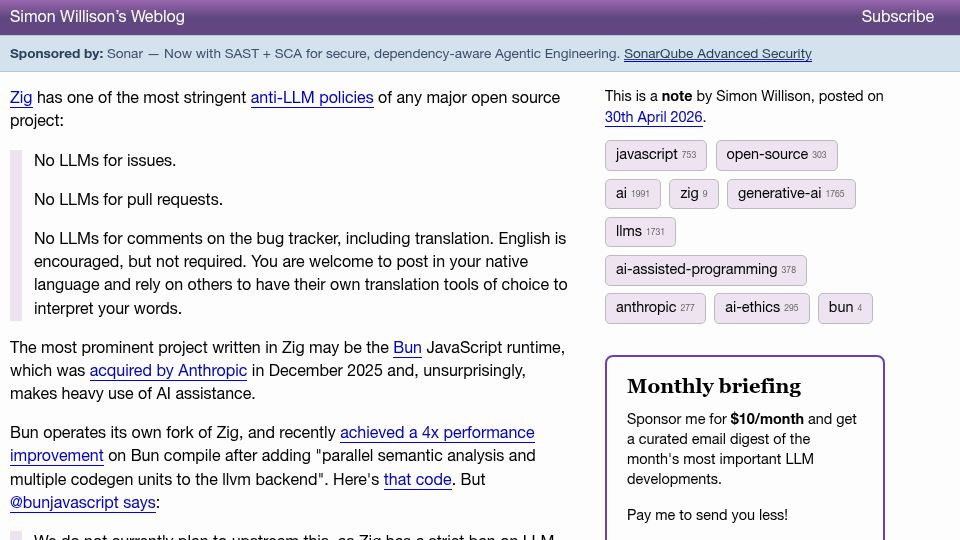This screenshot has height=540, width=960.
Task: Click the '$10/month' bold text
Action: coord(767,419)
